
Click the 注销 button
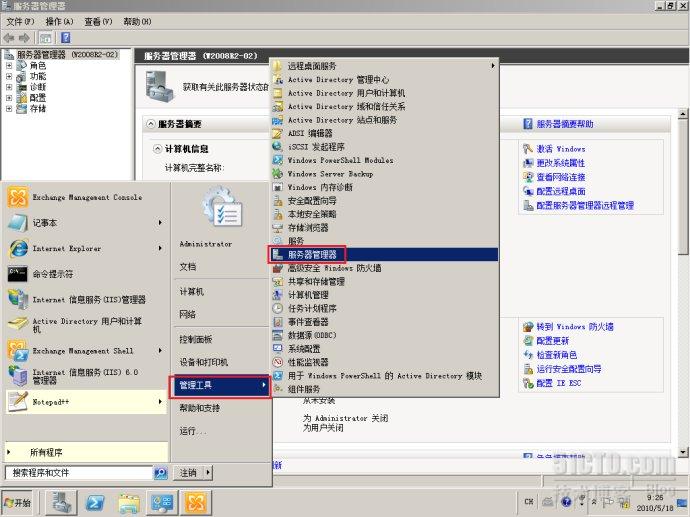188,473
